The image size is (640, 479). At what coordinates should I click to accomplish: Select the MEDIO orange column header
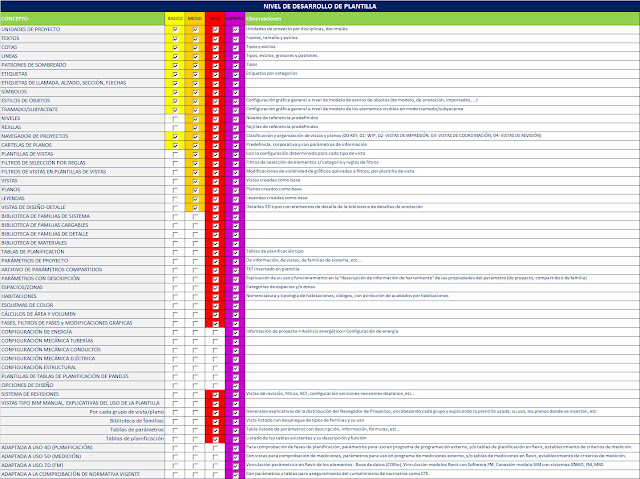pyautogui.click(x=195, y=19)
